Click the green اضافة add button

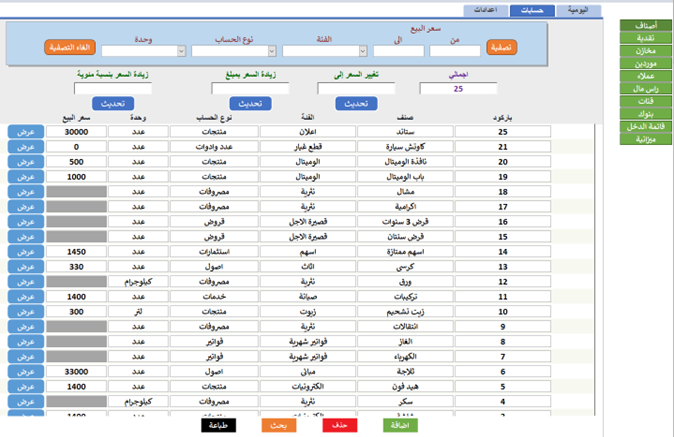coord(400,425)
